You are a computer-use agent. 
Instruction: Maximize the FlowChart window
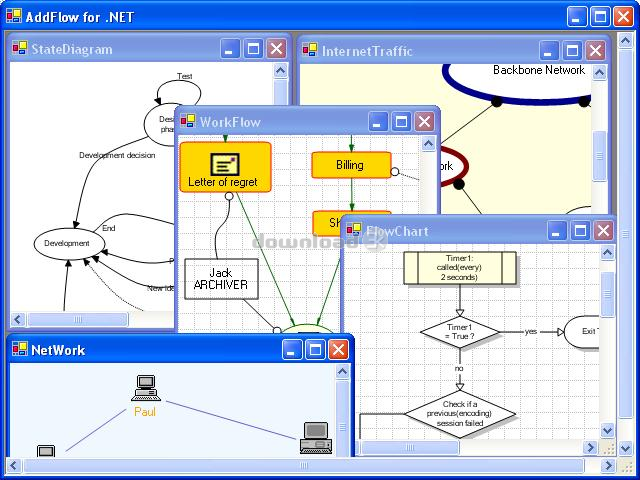(580, 231)
